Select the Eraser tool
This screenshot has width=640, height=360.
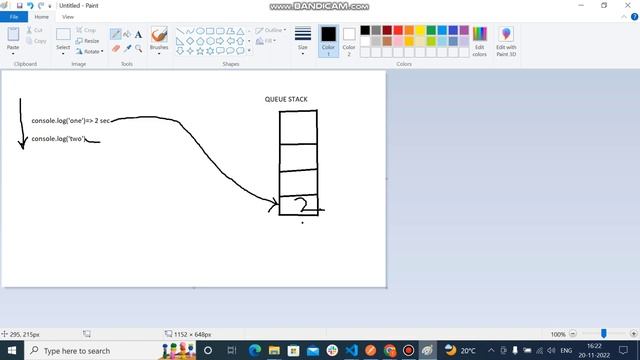[x=116, y=49]
